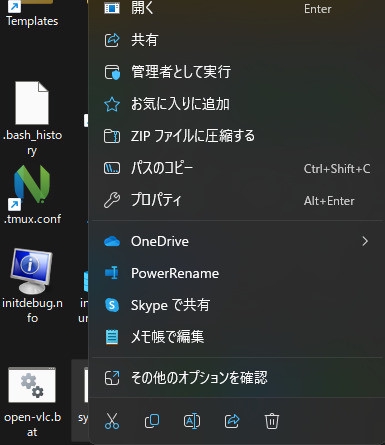Click the open-vlc.bat file name label
Viewport: 385px width, 445px height.
point(32,424)
